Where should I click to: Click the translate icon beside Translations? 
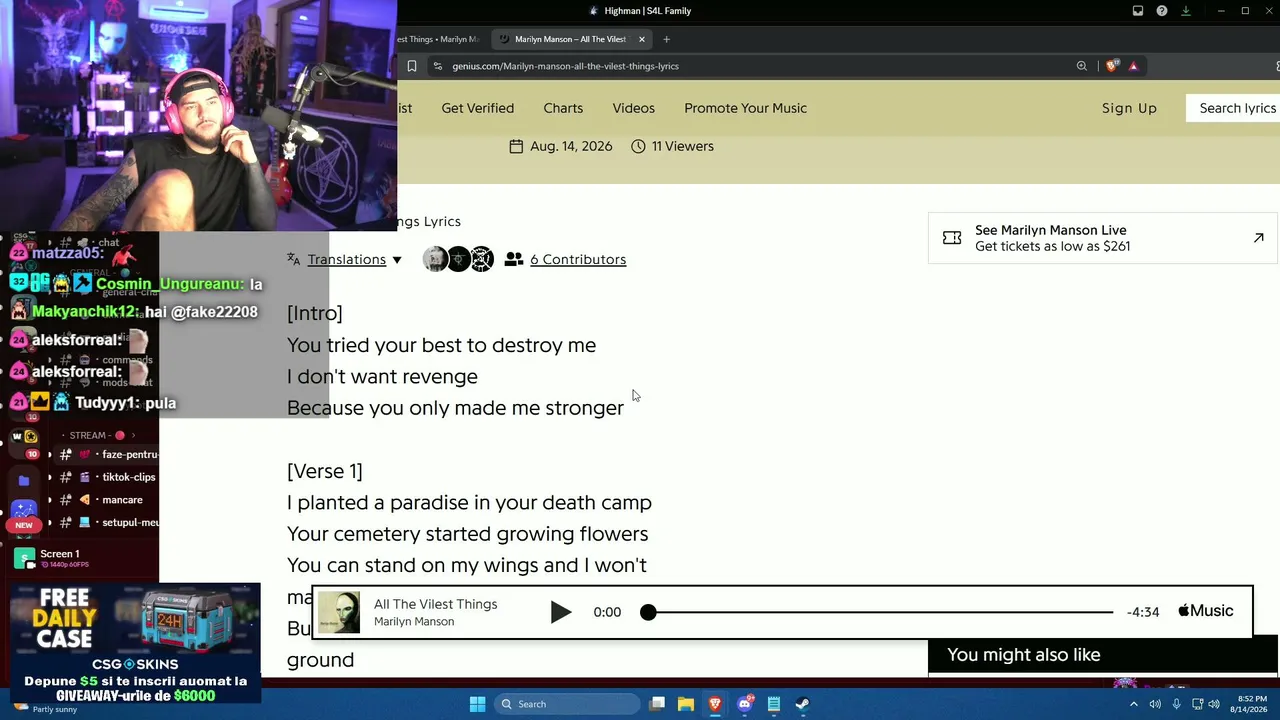click(293, 259)
